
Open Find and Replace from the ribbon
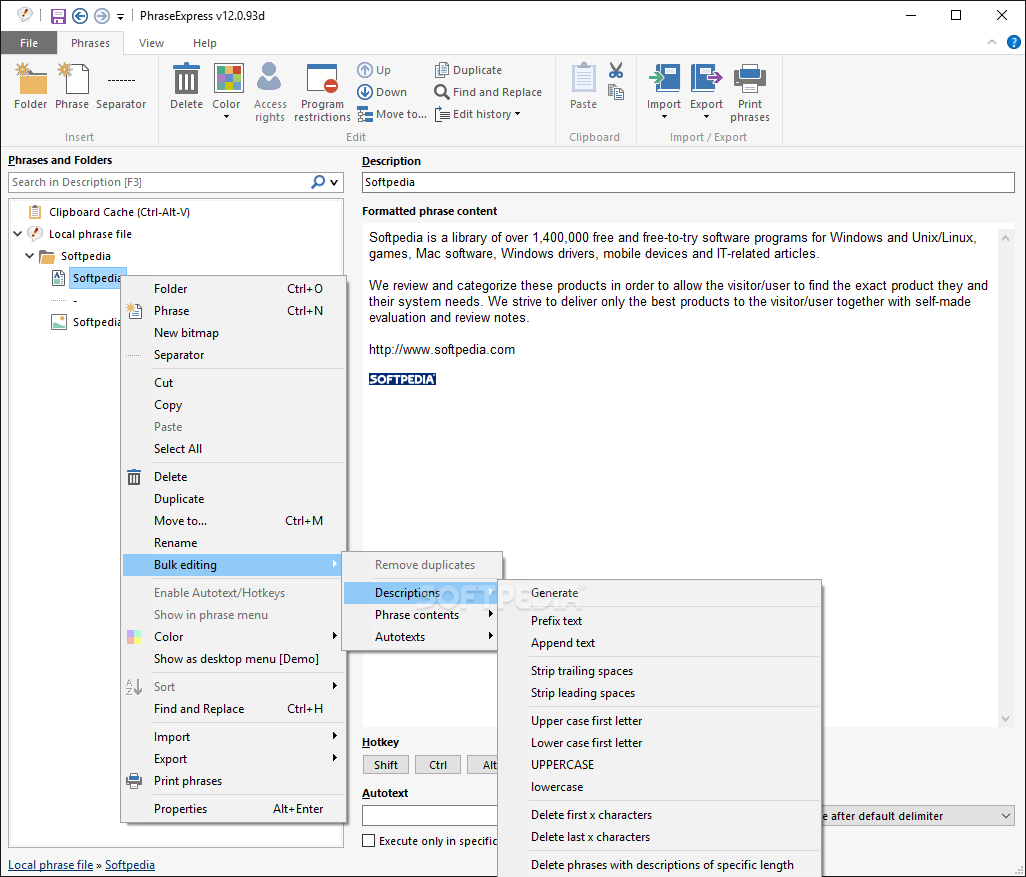point(488,92)
